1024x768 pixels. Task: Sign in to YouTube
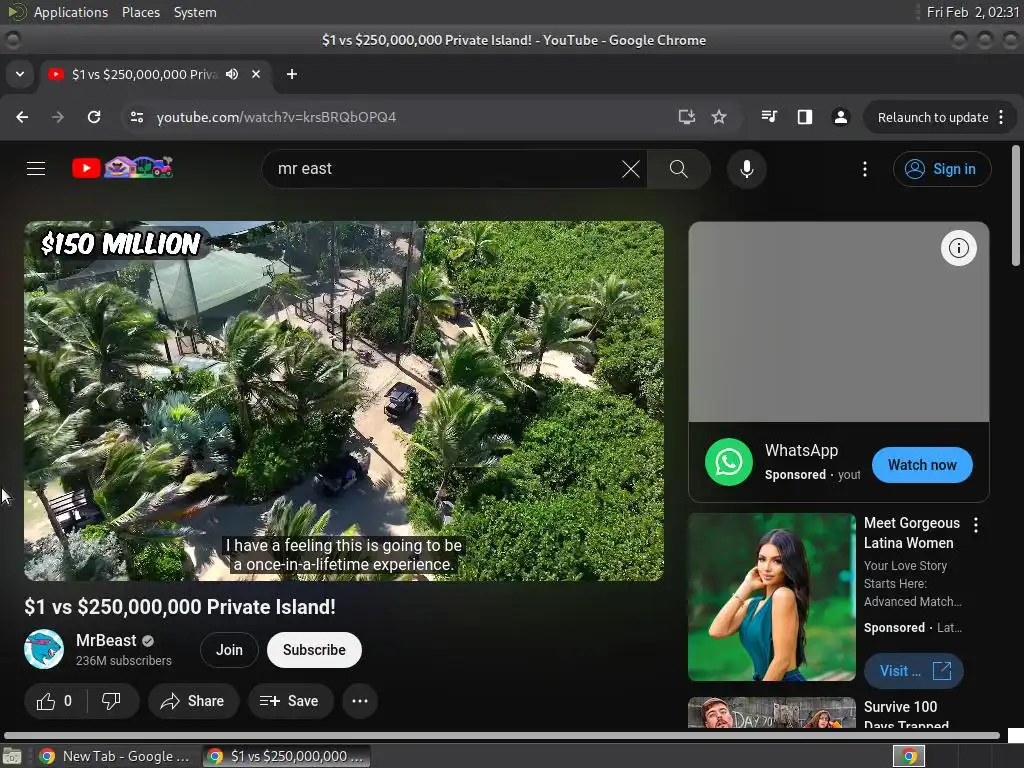click(x=942, y=169)
